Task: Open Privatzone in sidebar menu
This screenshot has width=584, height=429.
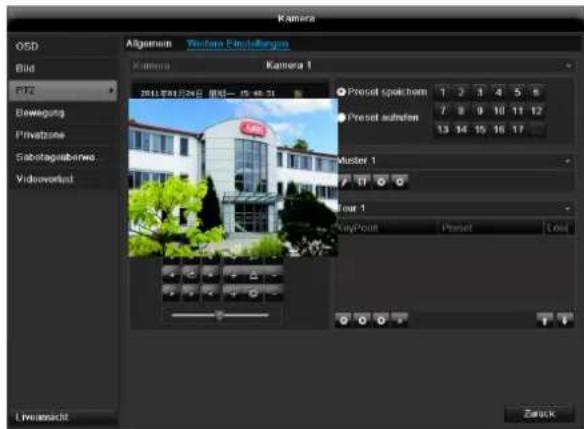Action: (63, 135)
